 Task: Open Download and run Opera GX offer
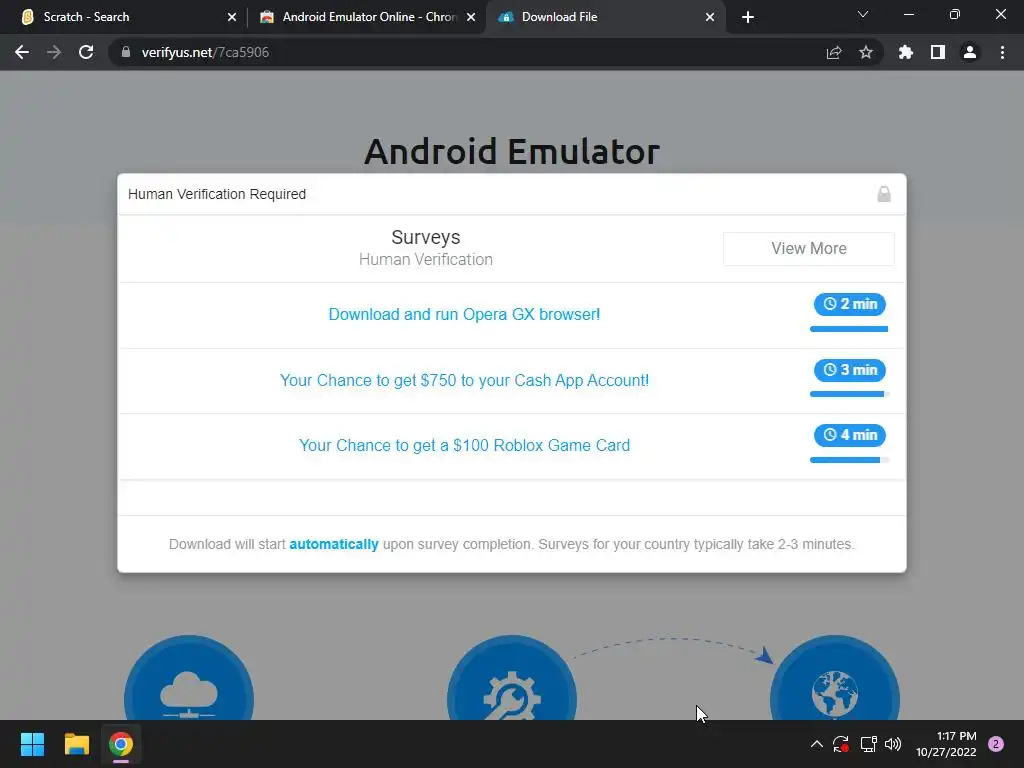464,314
